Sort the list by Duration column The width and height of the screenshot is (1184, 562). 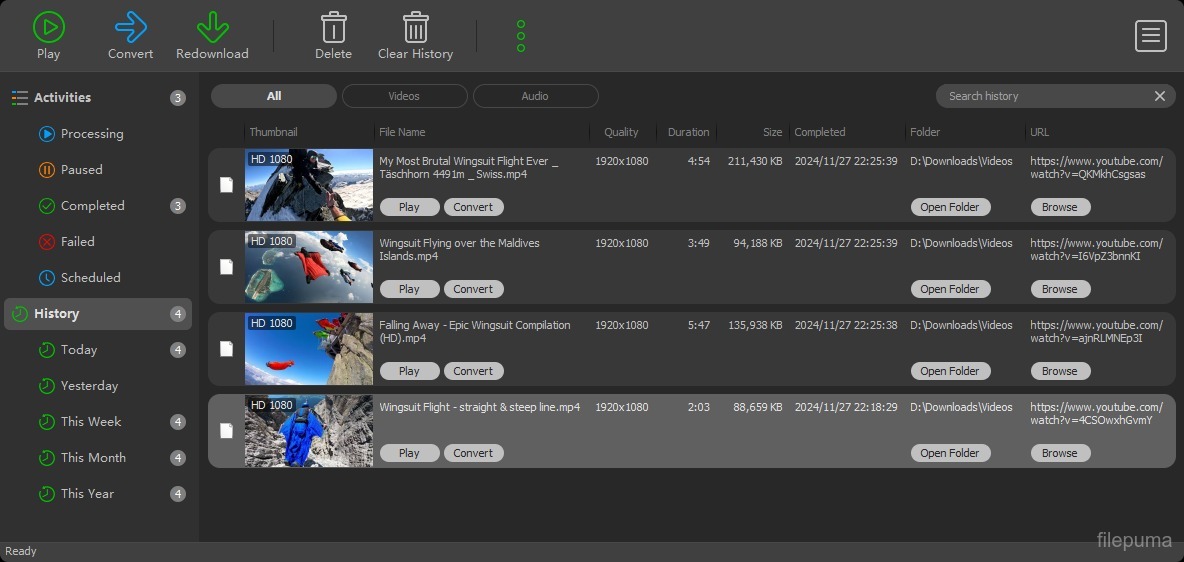688,132
